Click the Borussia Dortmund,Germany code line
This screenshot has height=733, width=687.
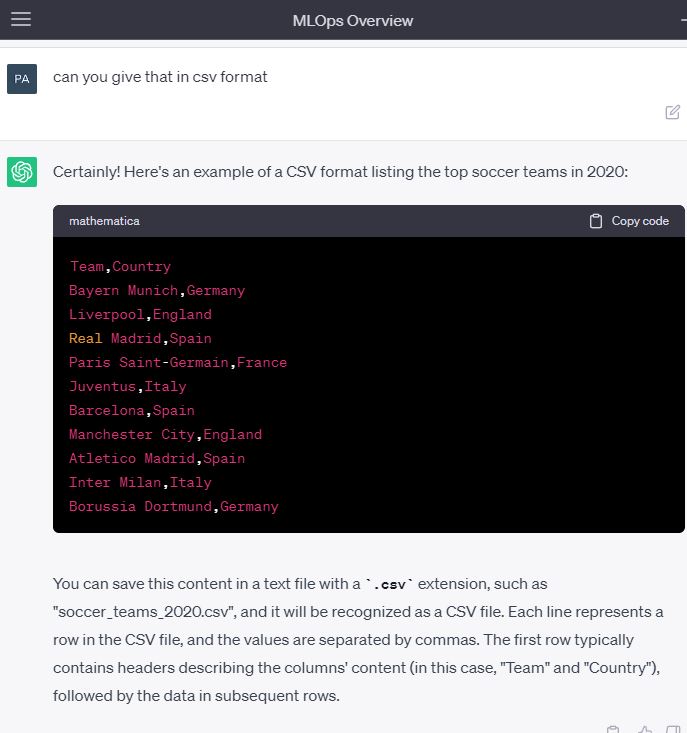(174, 506)
